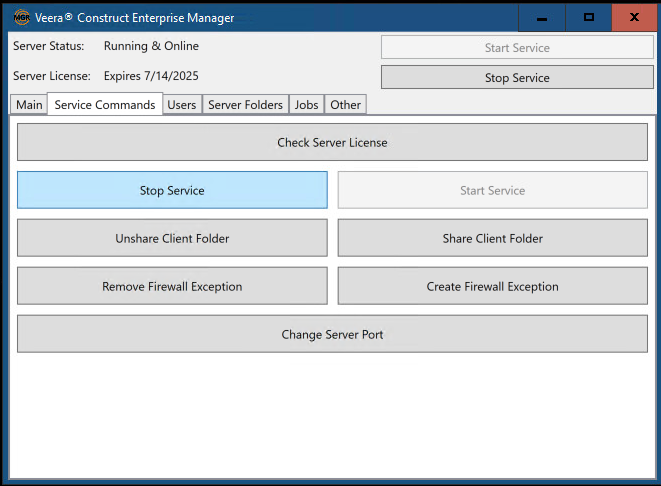Viewport: 661px width, 486px height.
Task: Click Unshare Client Folder button
Action: coord(172,239)
